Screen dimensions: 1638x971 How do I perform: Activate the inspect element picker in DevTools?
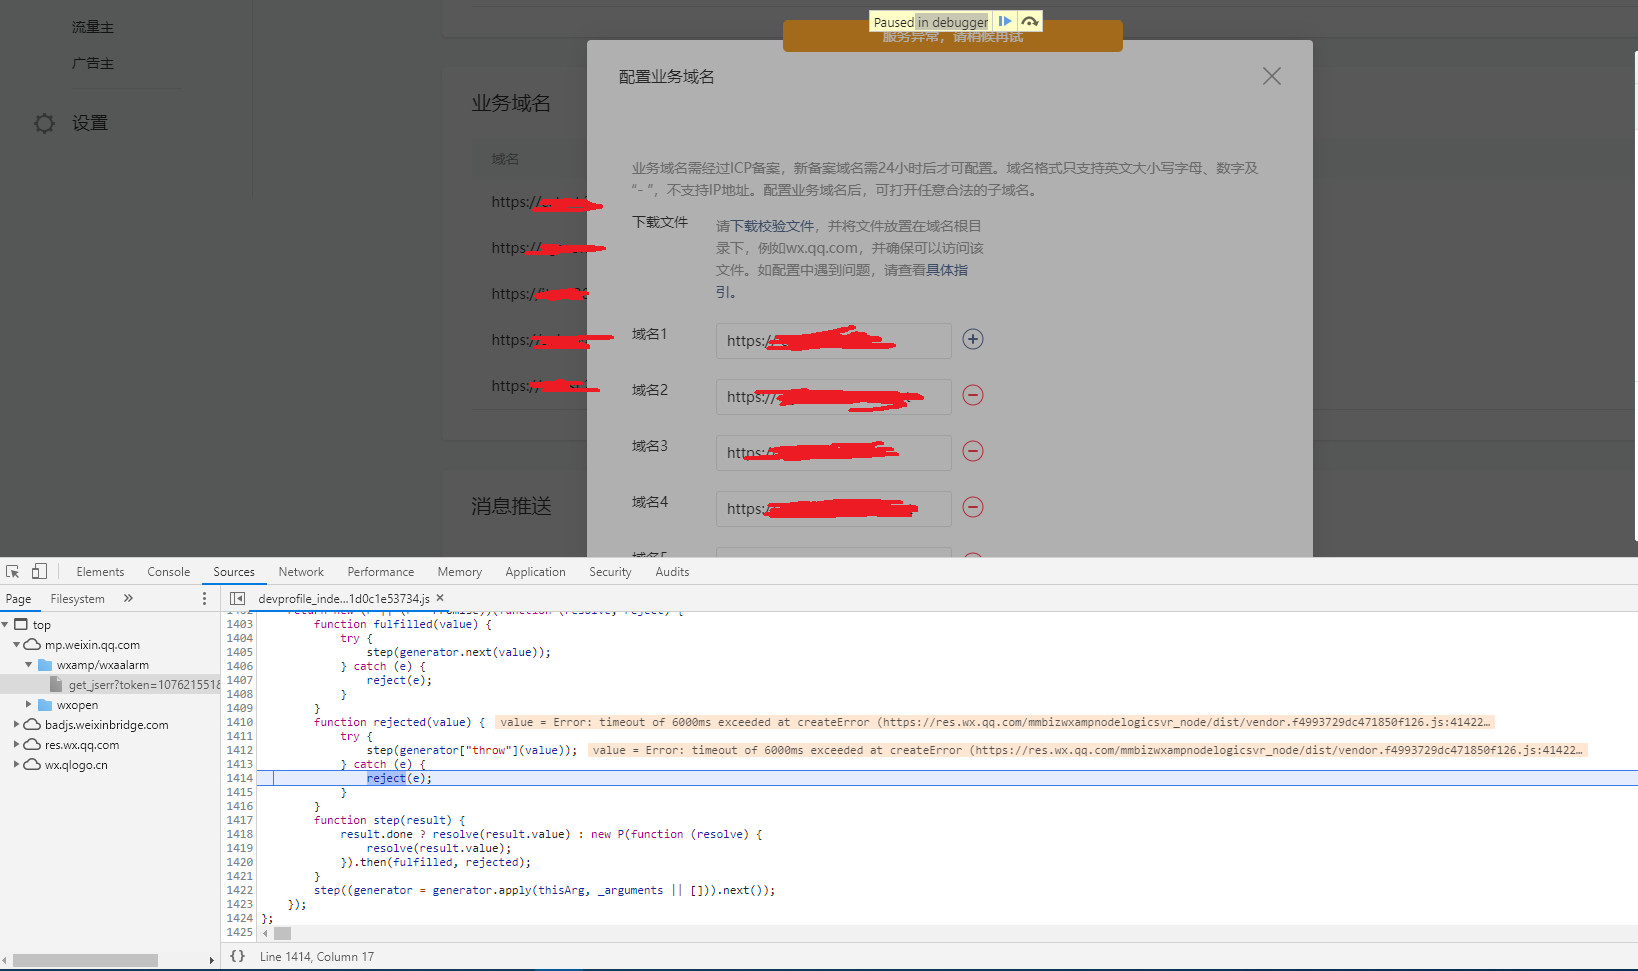pyautogui.click(x=13, y=572)
